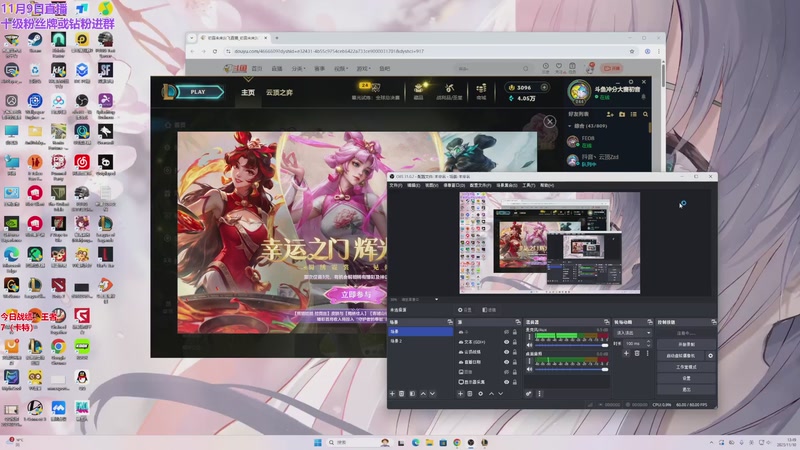Click add friend icon in League friends list
The height and width of the screenshot is (450, 800).
click(610, 114)
